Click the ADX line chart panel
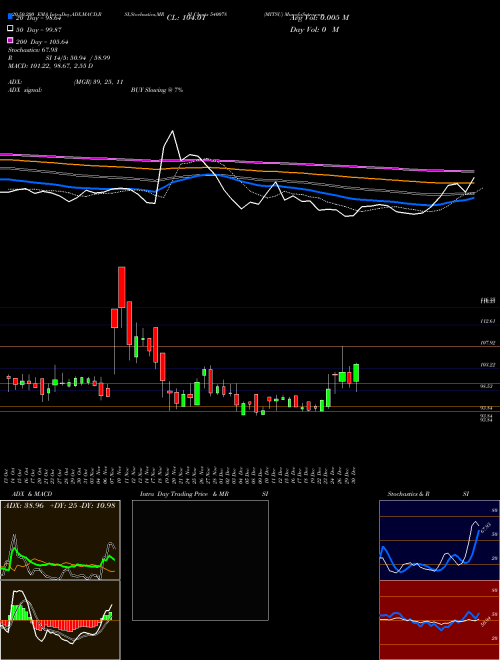The image size is (500, 660). tap(60, 540)
